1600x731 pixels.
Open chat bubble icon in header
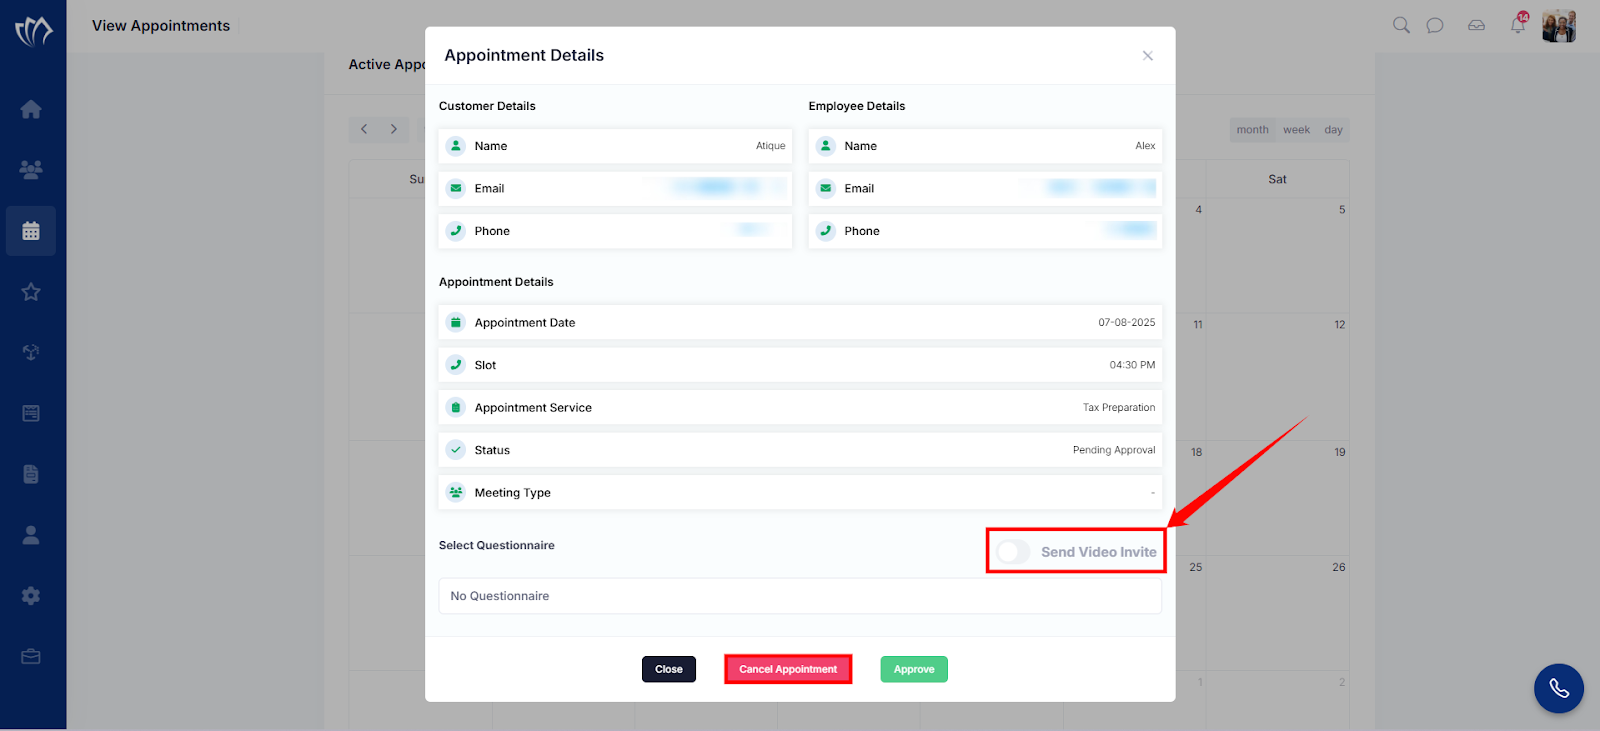coord(1435,25)
